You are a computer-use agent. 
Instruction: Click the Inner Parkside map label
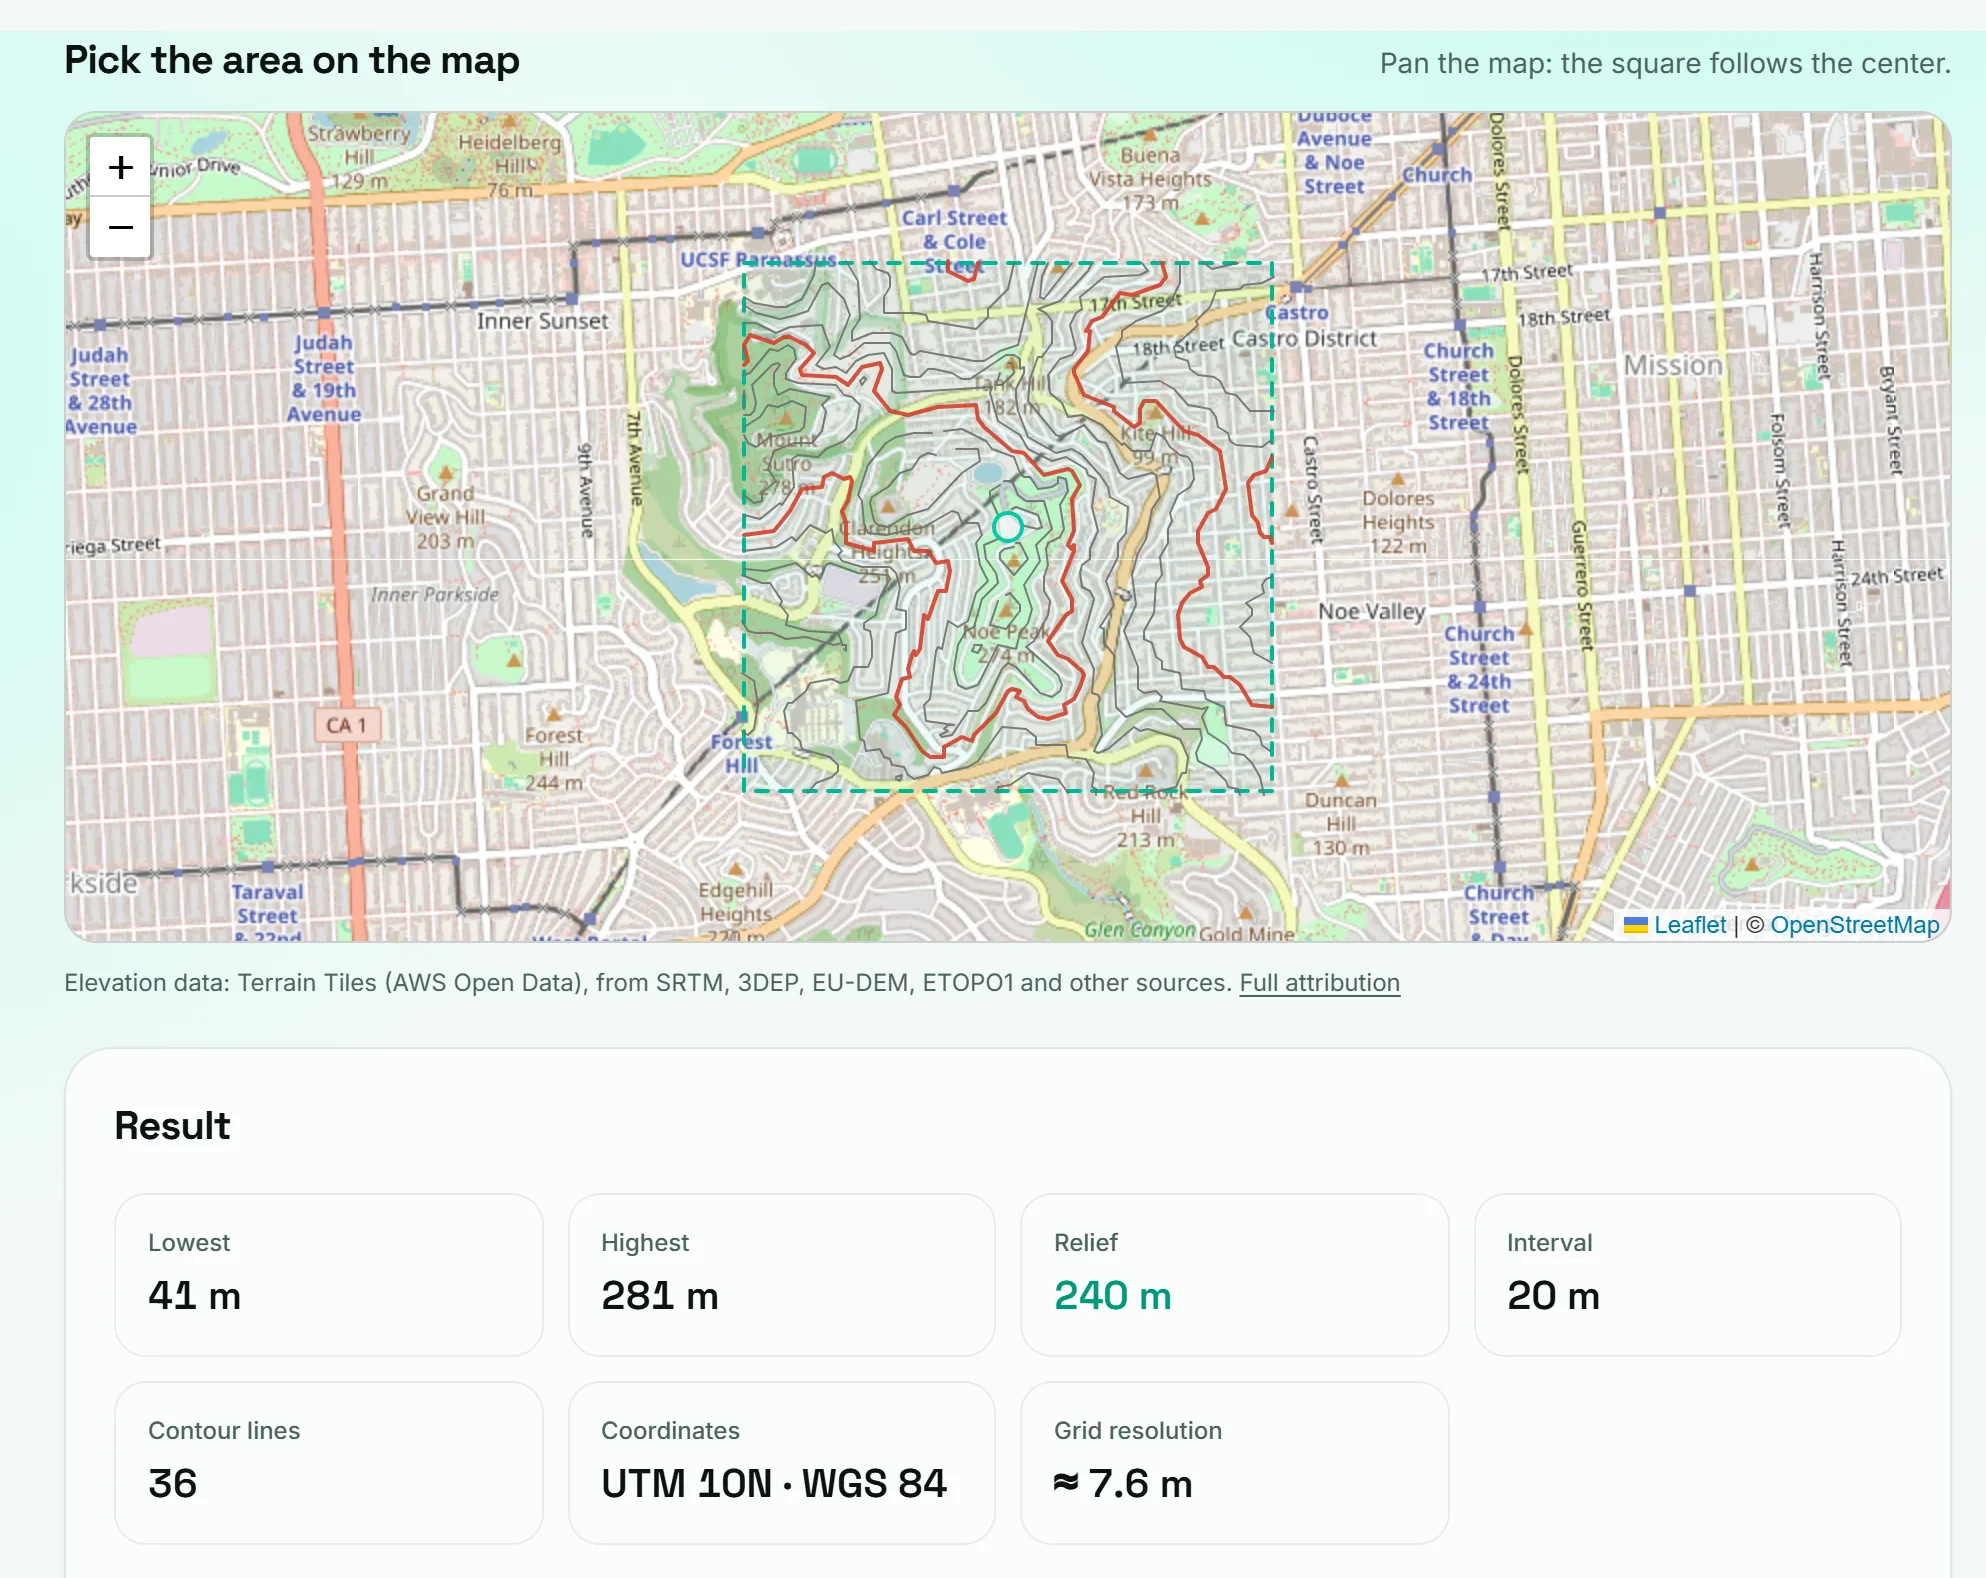pos(434,594)
